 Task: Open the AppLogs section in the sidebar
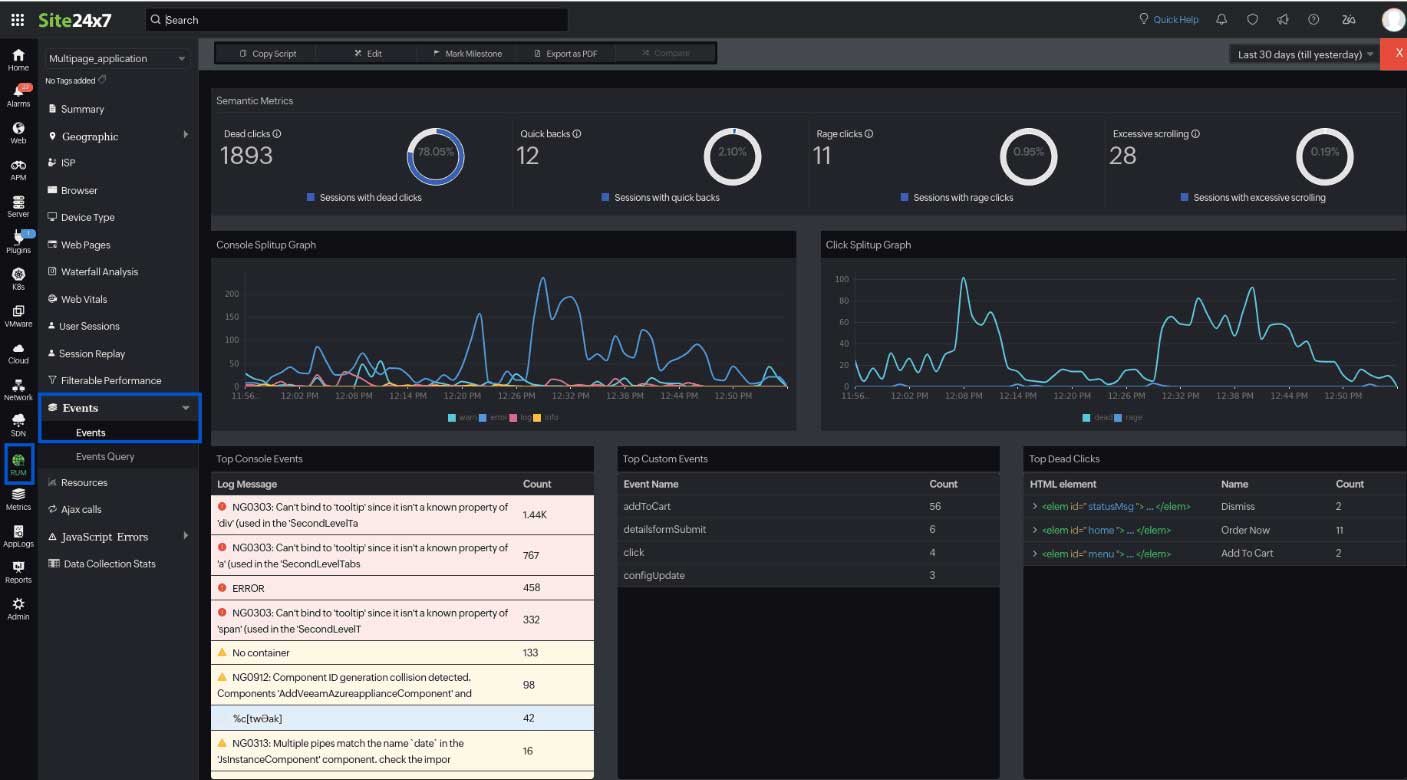tap(17, 537)
